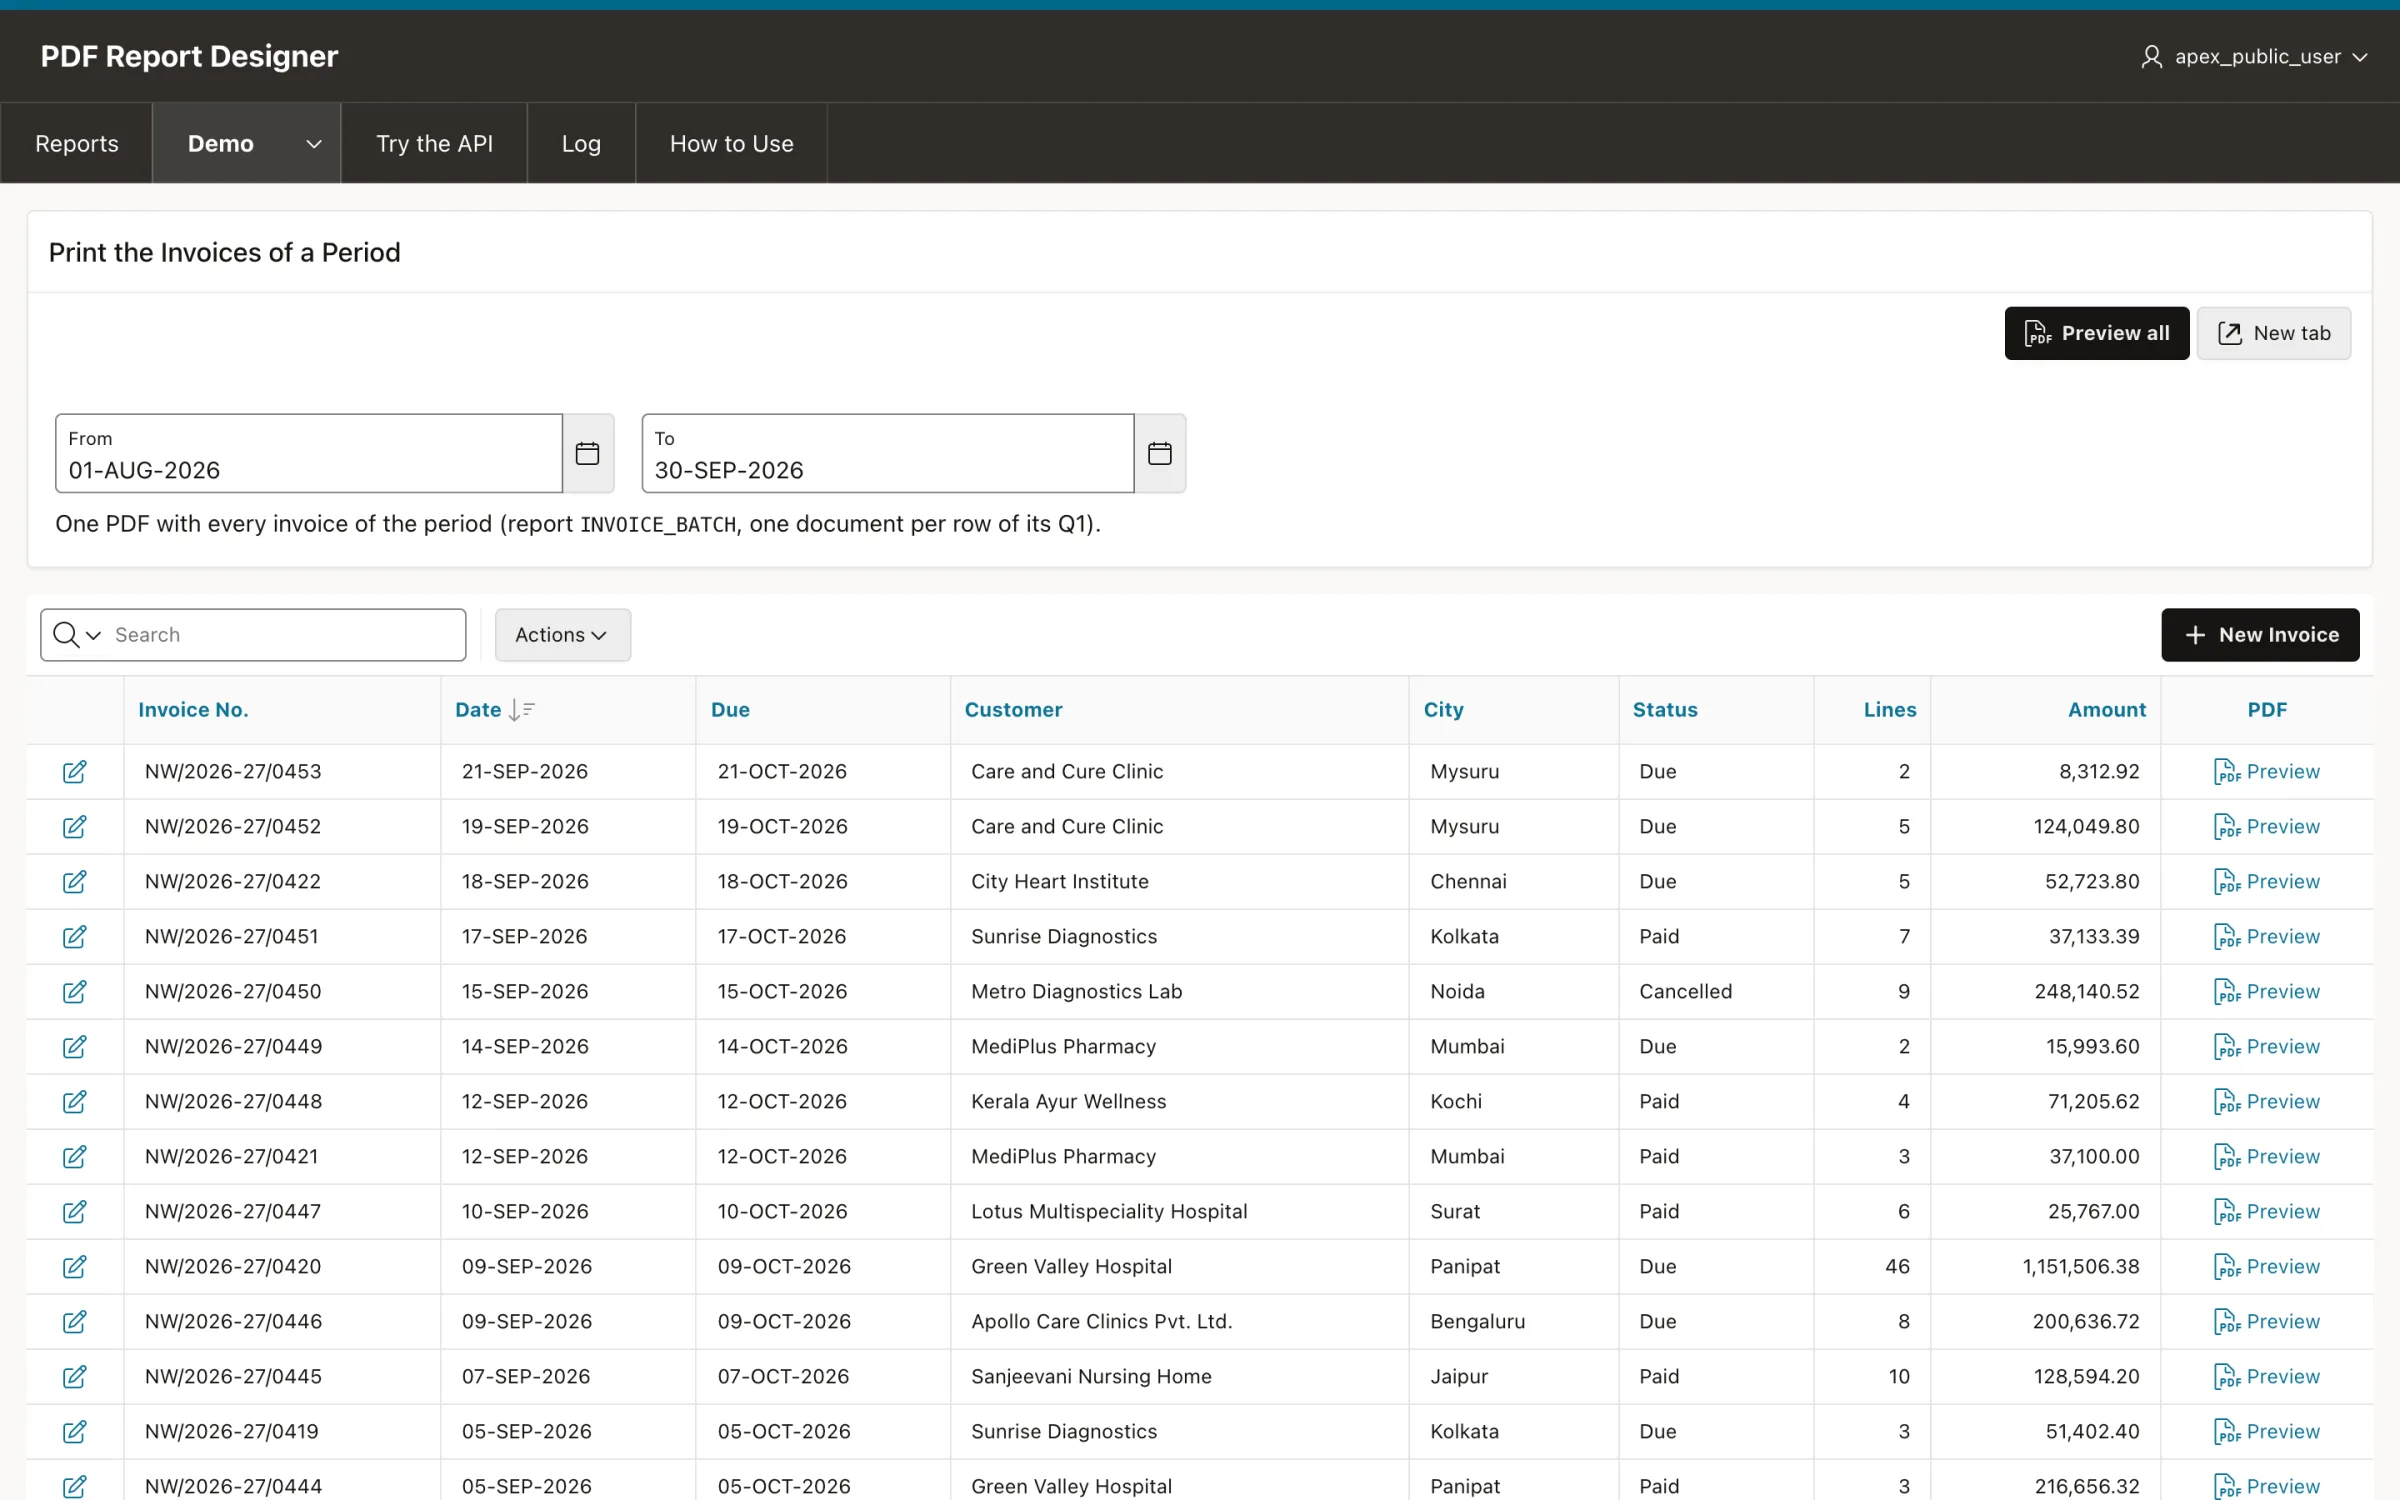Open search column selector magnifier dropdown
This screenshot has width=2400, height=1500.
pyautogui.click(x=77, y=635)
